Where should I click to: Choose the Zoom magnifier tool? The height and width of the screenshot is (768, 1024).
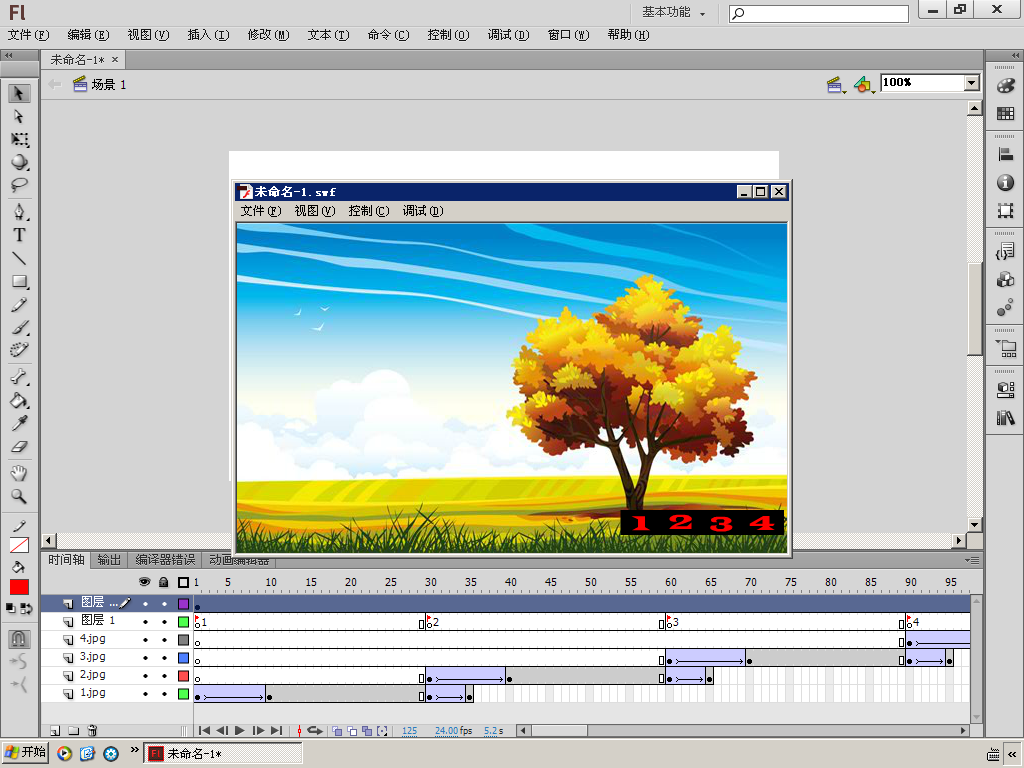point(19,496)
